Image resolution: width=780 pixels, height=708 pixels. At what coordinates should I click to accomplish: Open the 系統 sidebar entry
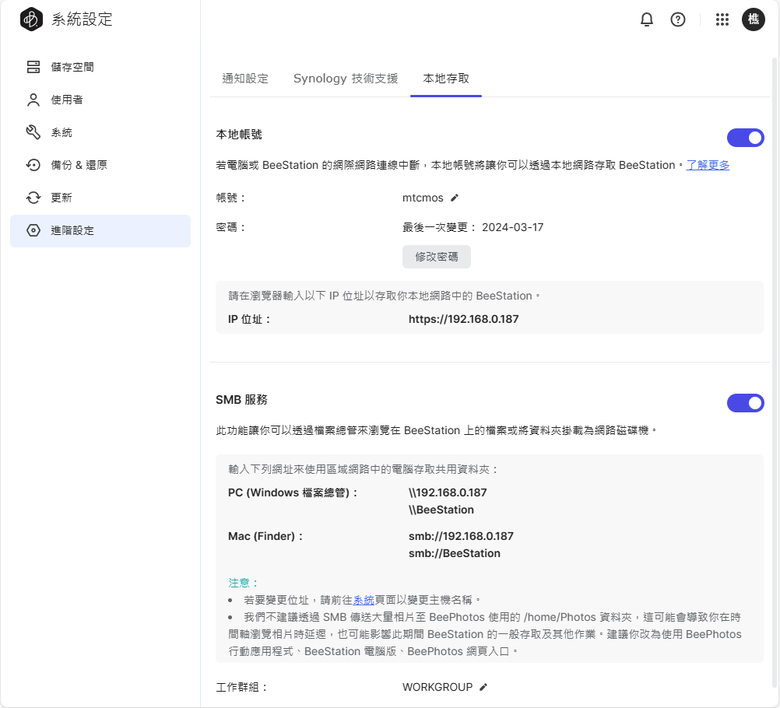(100, 132)
